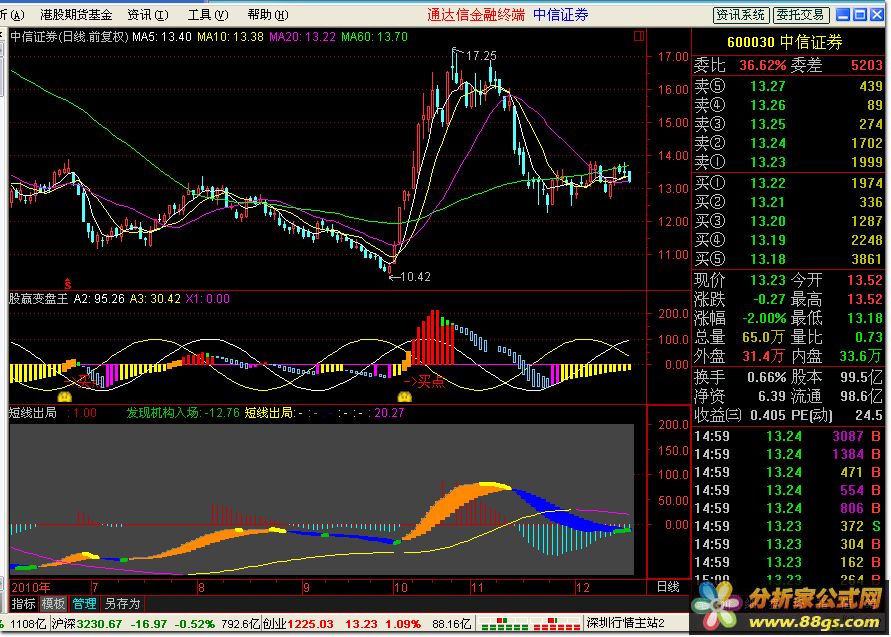Click the 委托交易 button
Screen dimensions: 891x637
click(801, 15)
